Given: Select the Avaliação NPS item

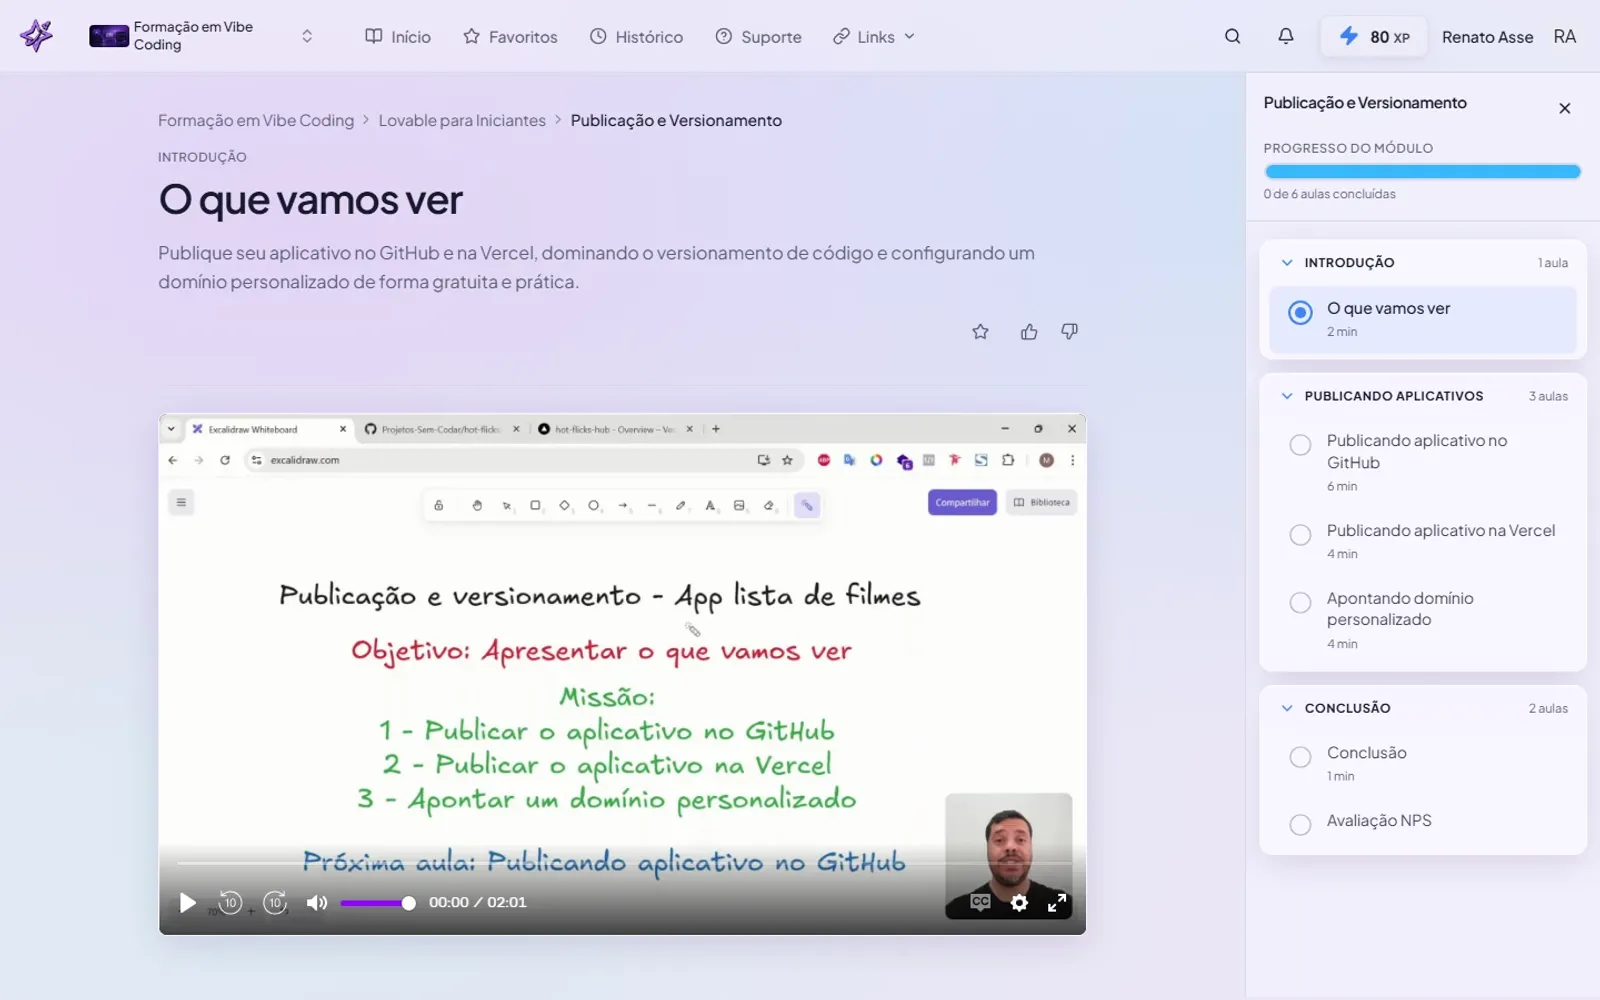Looking at the screenshot, I should click(x=1423, y=822).
